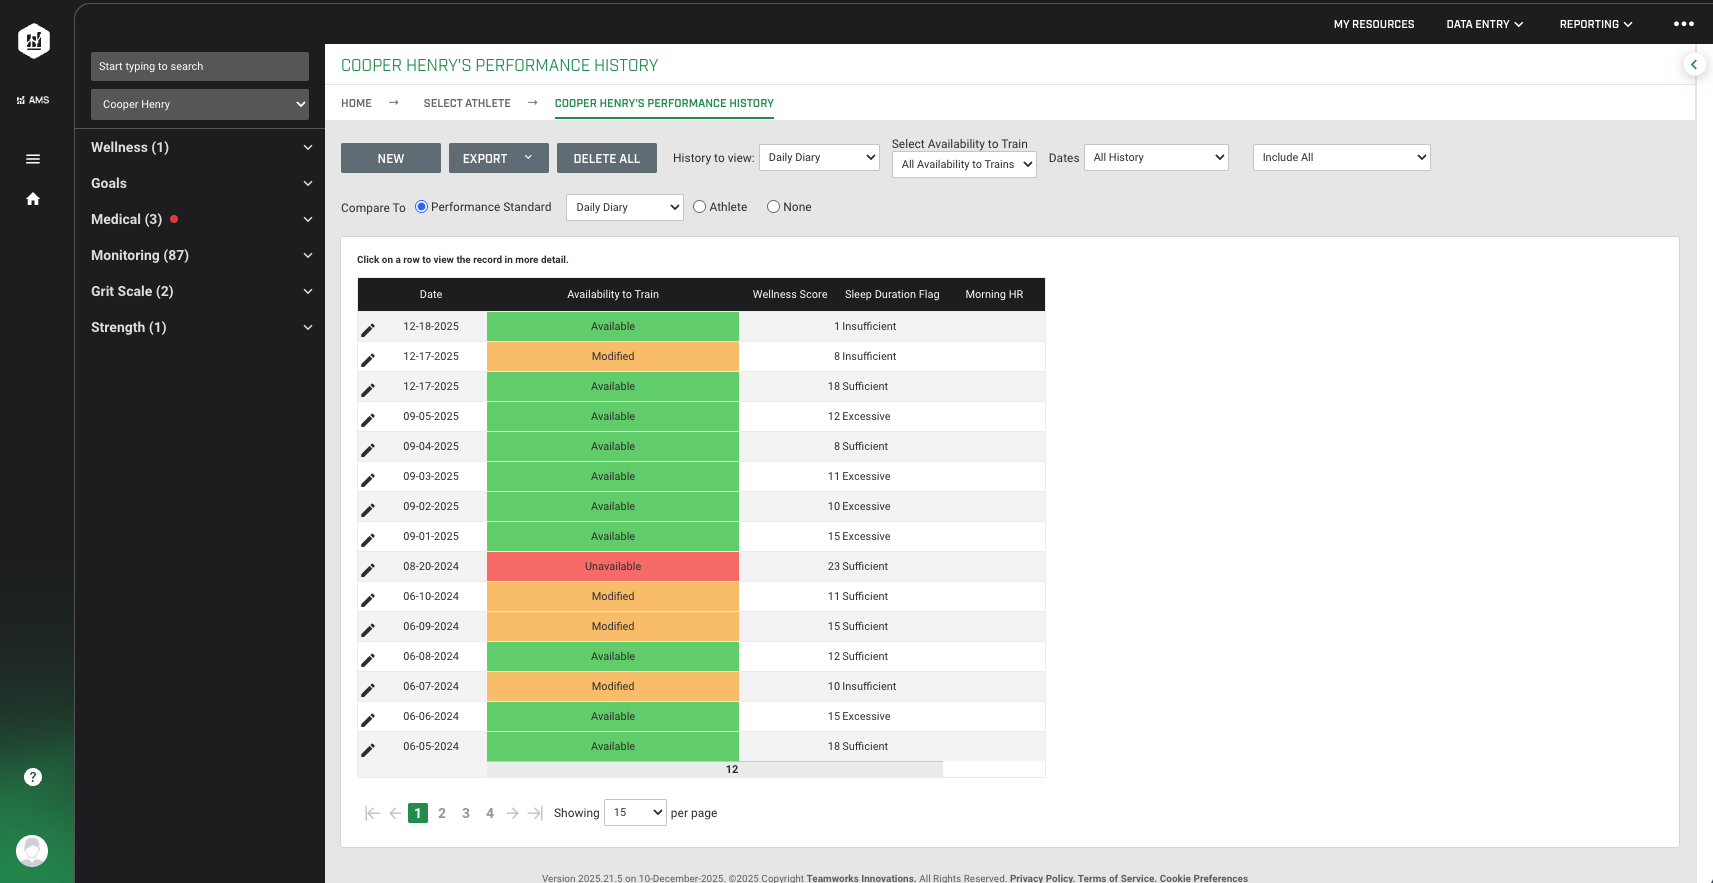
Task: Edit the 12-17-2025 Modified record pencil
Action: pos(368,359)
